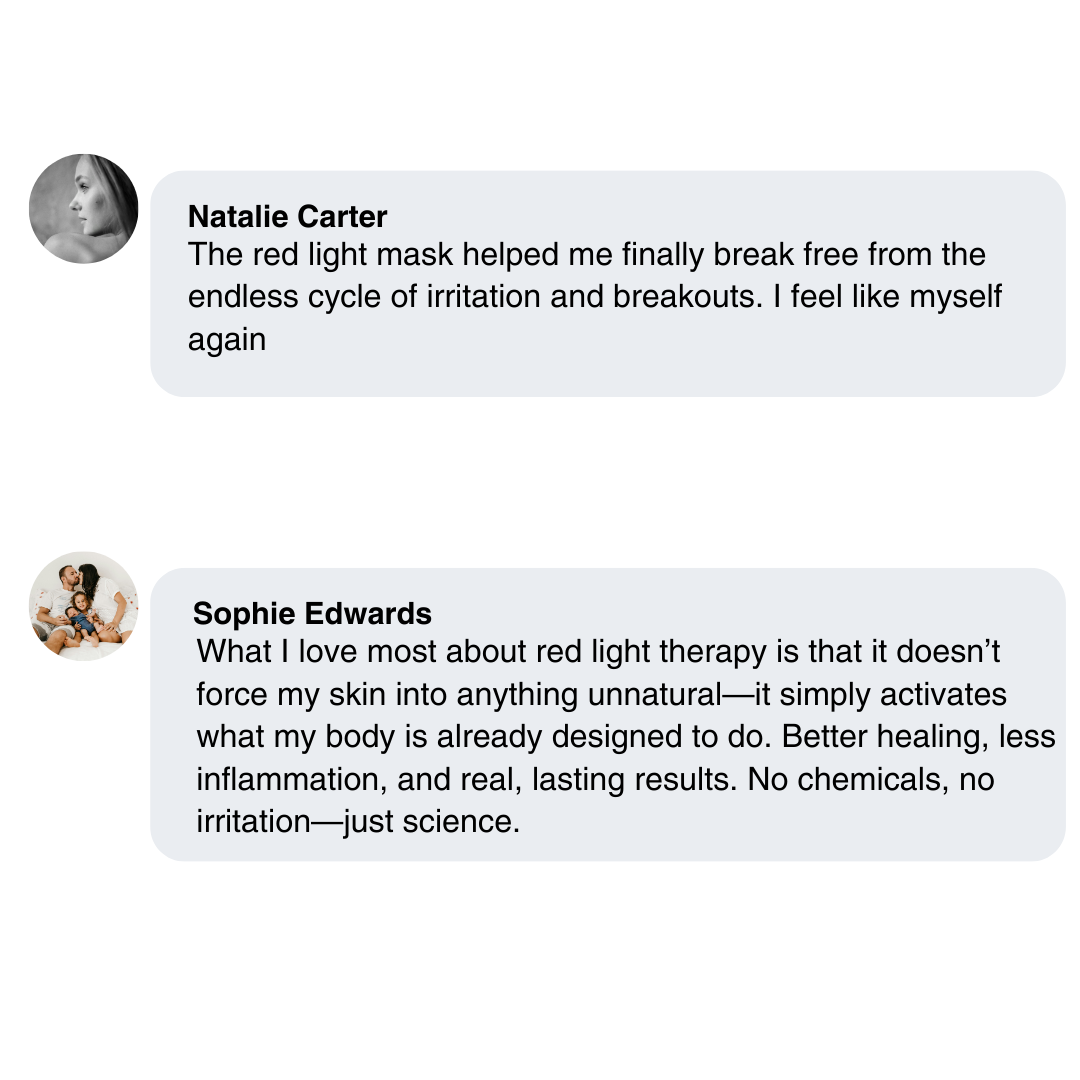Click 'endless cycle of irritation' text
The image size is (1080, 1080).
pos(364,297)
